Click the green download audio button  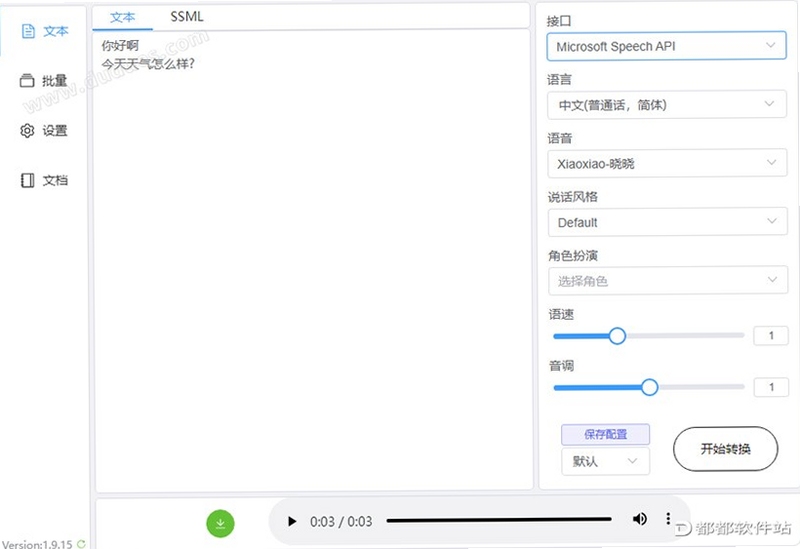220,523
